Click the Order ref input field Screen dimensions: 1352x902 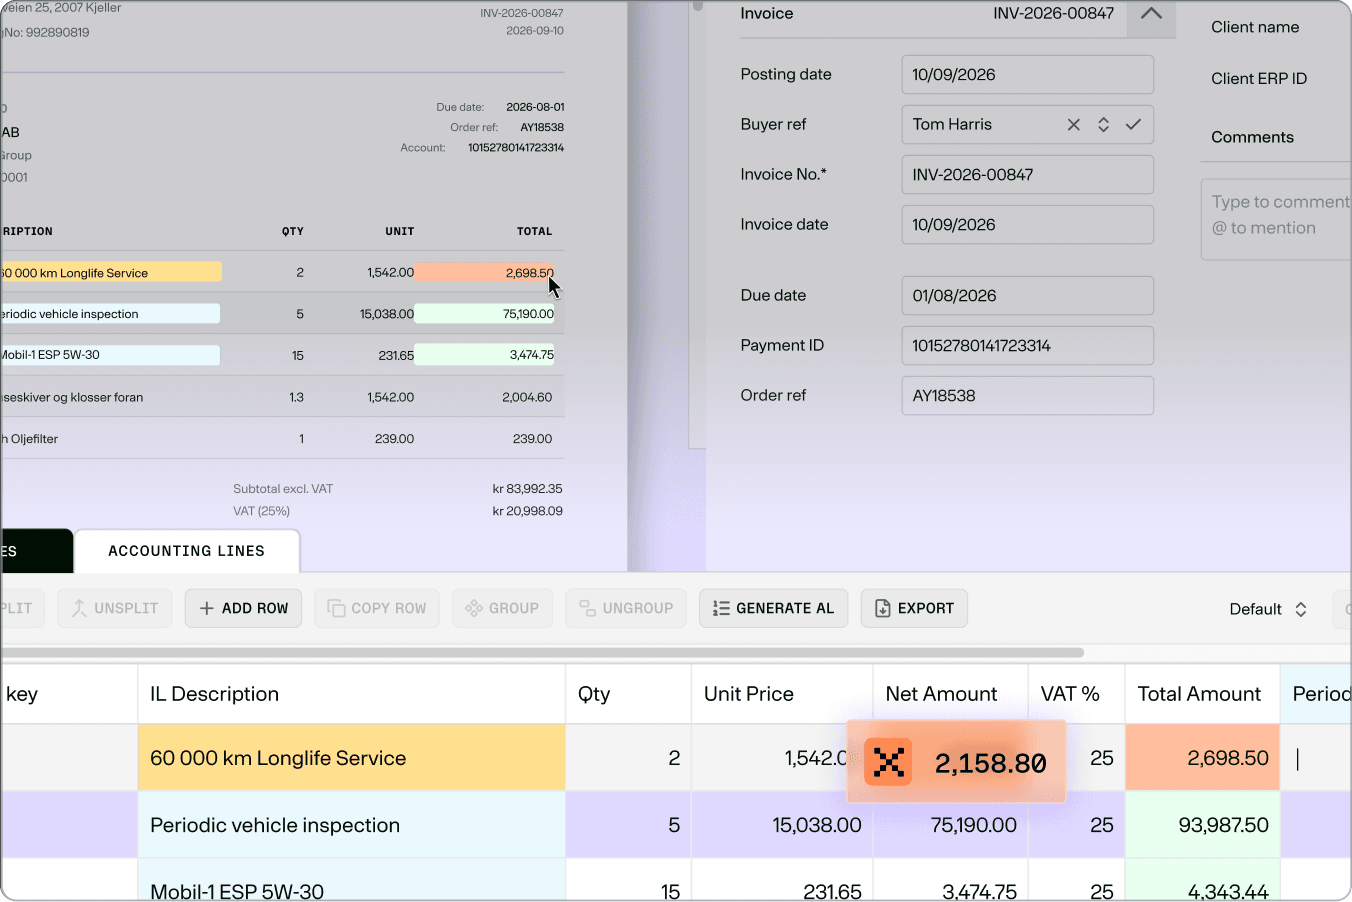[x=1027, y=396]
